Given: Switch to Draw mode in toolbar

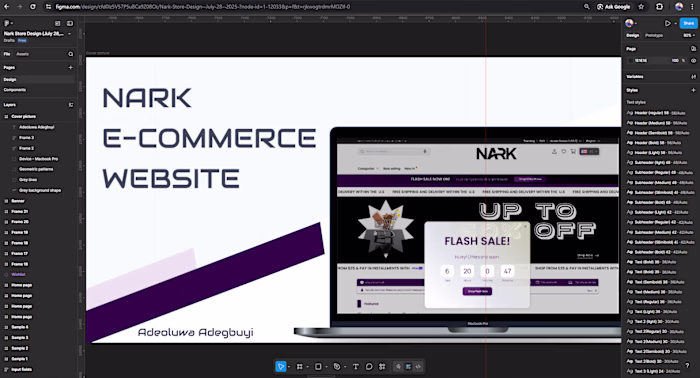Looking at the screenshot, I should tap(398, 366).
